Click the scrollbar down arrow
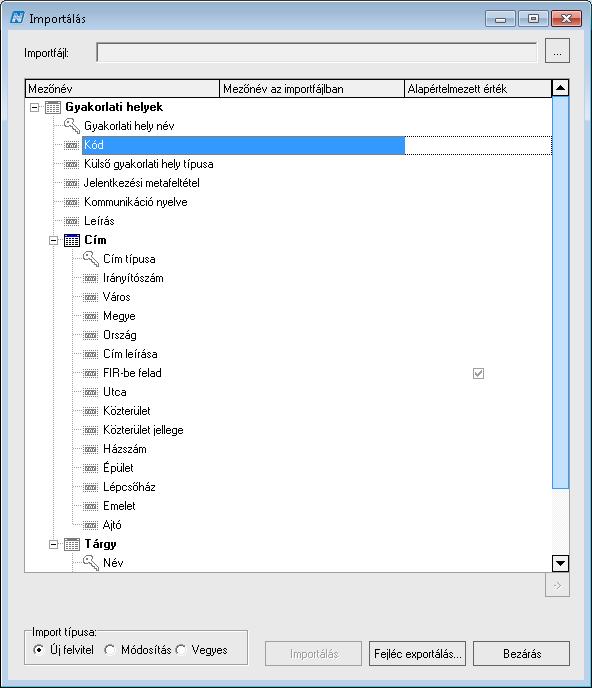 [x=560, y=563]
